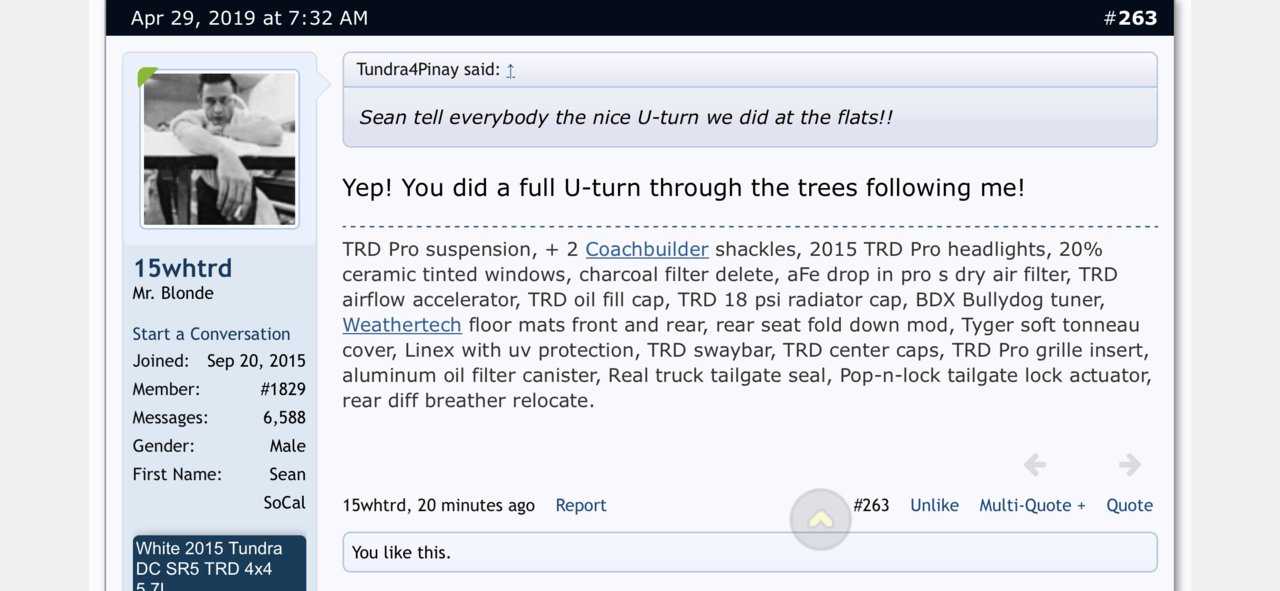Open the Weathertech link in signature
Image resolution: width=1280 pixels, height=591 pixels.
pos(402,325)
